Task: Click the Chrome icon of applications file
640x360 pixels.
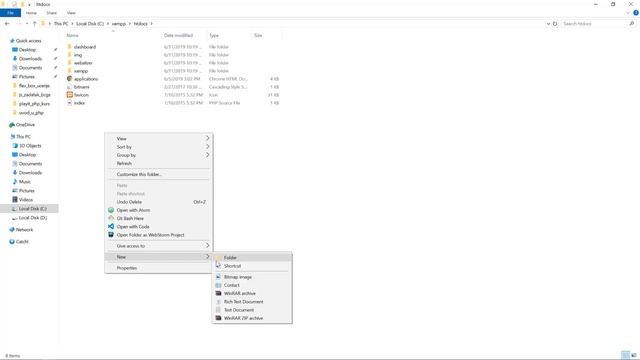Action: click(x=69, y=79)
